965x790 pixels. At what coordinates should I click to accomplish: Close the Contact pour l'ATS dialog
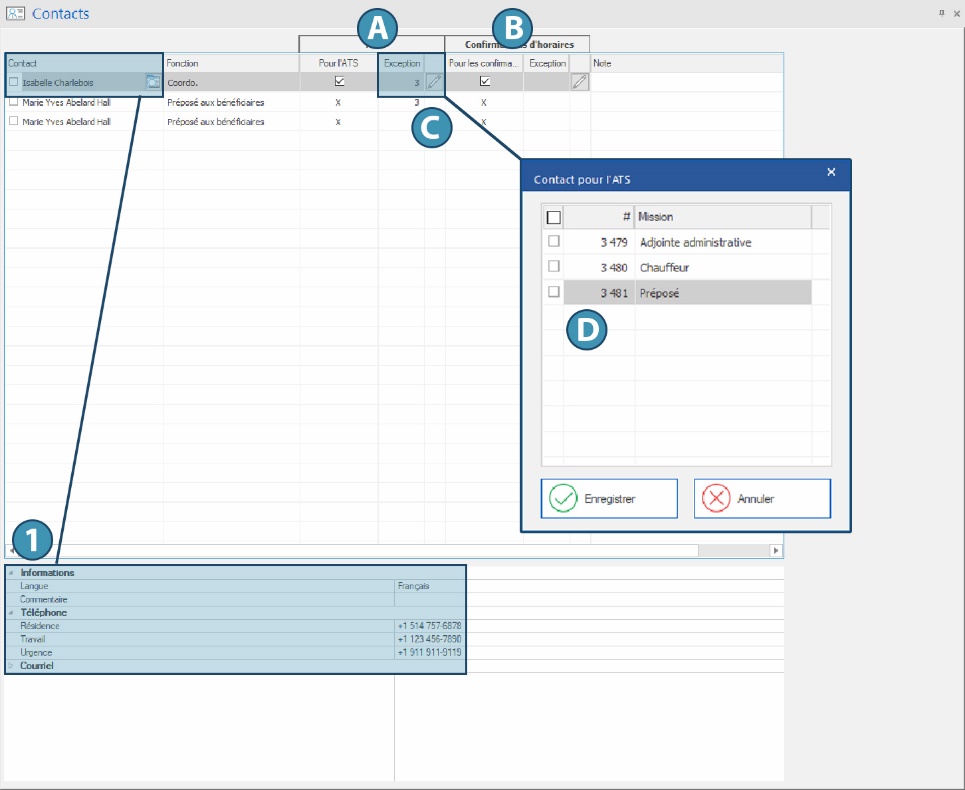coord(831,172)
